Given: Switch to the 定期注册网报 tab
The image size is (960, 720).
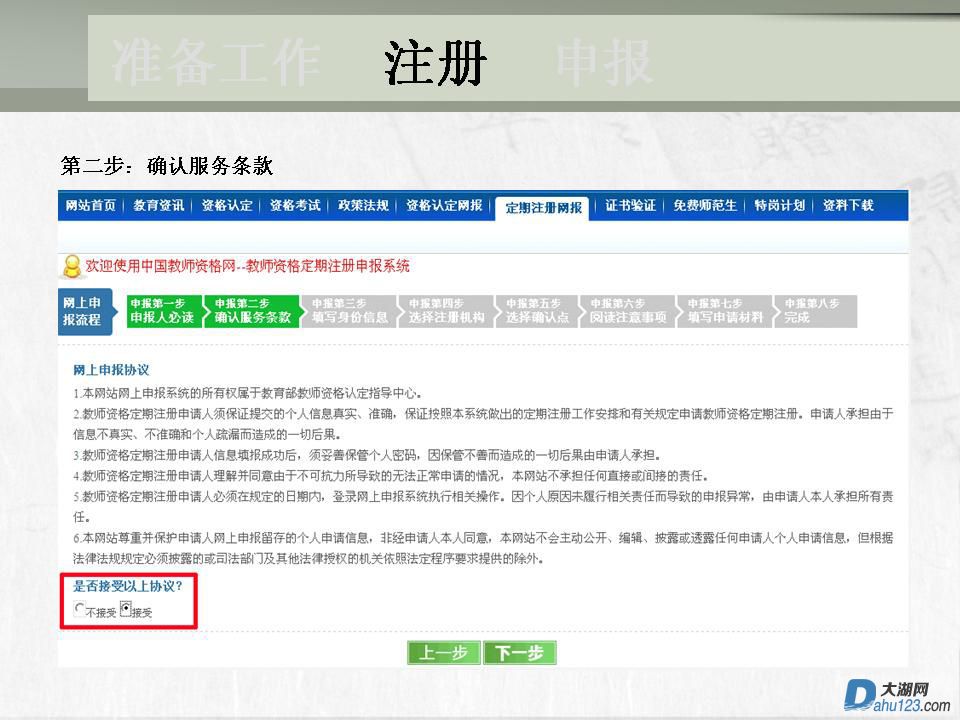Looking at the screenshot, I should pos(543,207).
